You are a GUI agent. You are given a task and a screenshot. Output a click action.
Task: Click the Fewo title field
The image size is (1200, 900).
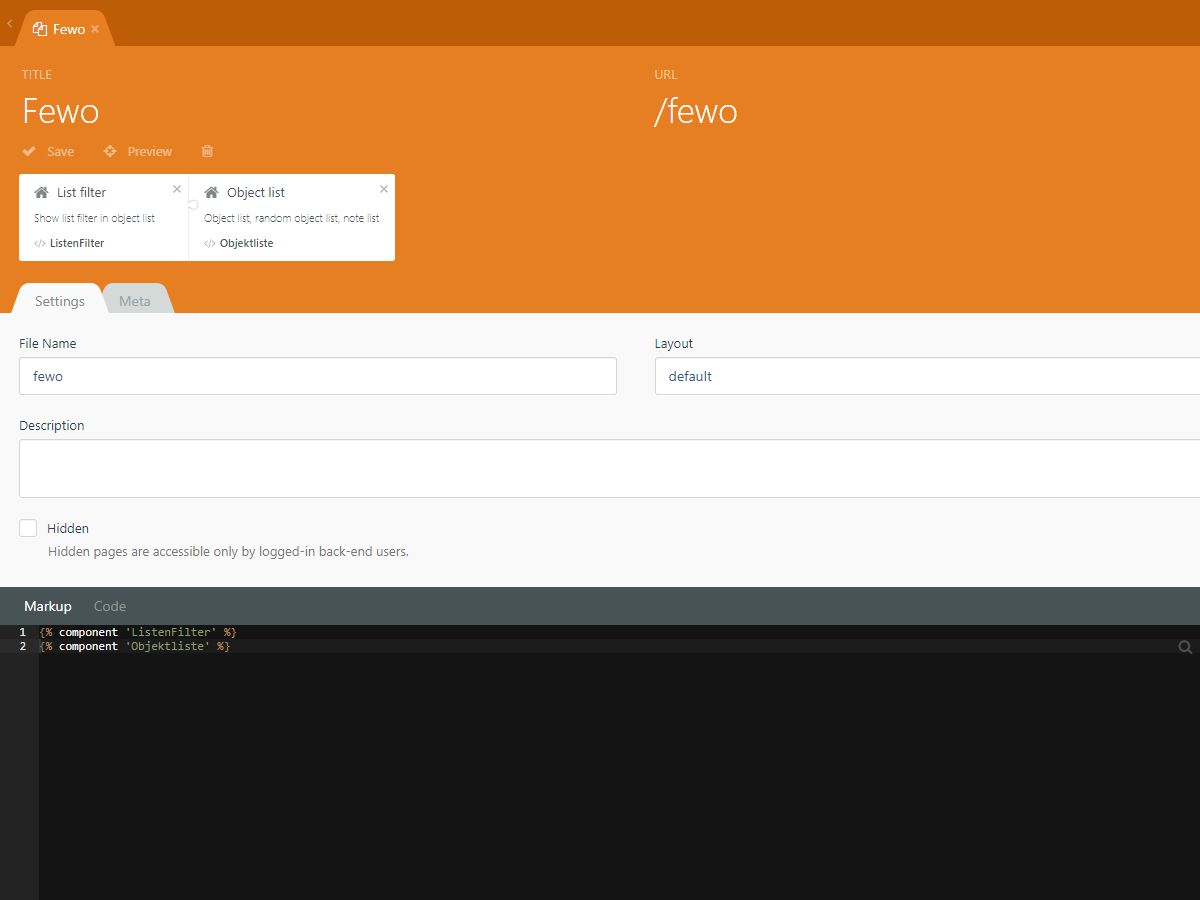[61, 110]
